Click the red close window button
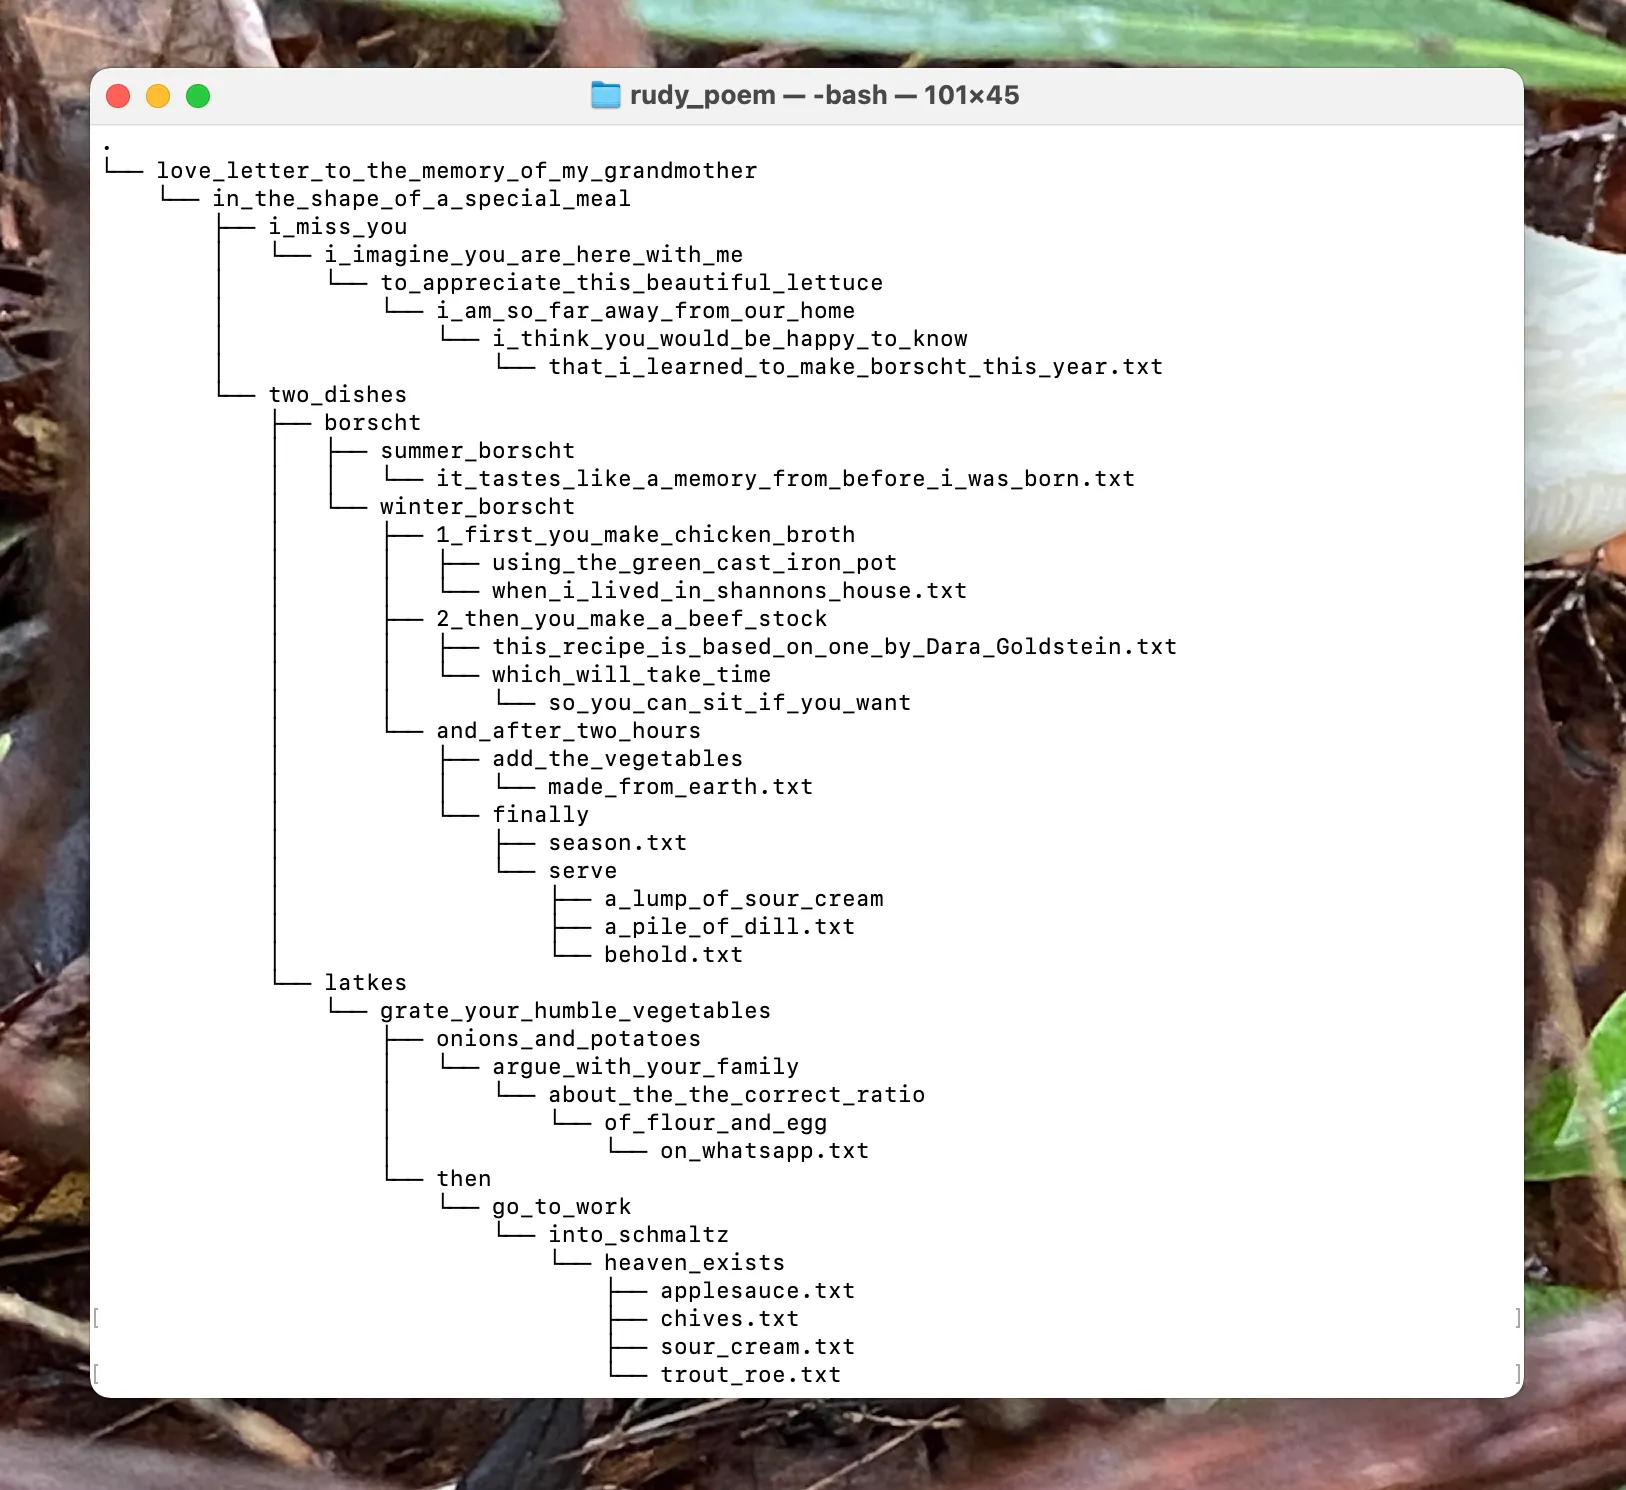The width and height of the screenshot is (1626, 1490). (118, 96)
